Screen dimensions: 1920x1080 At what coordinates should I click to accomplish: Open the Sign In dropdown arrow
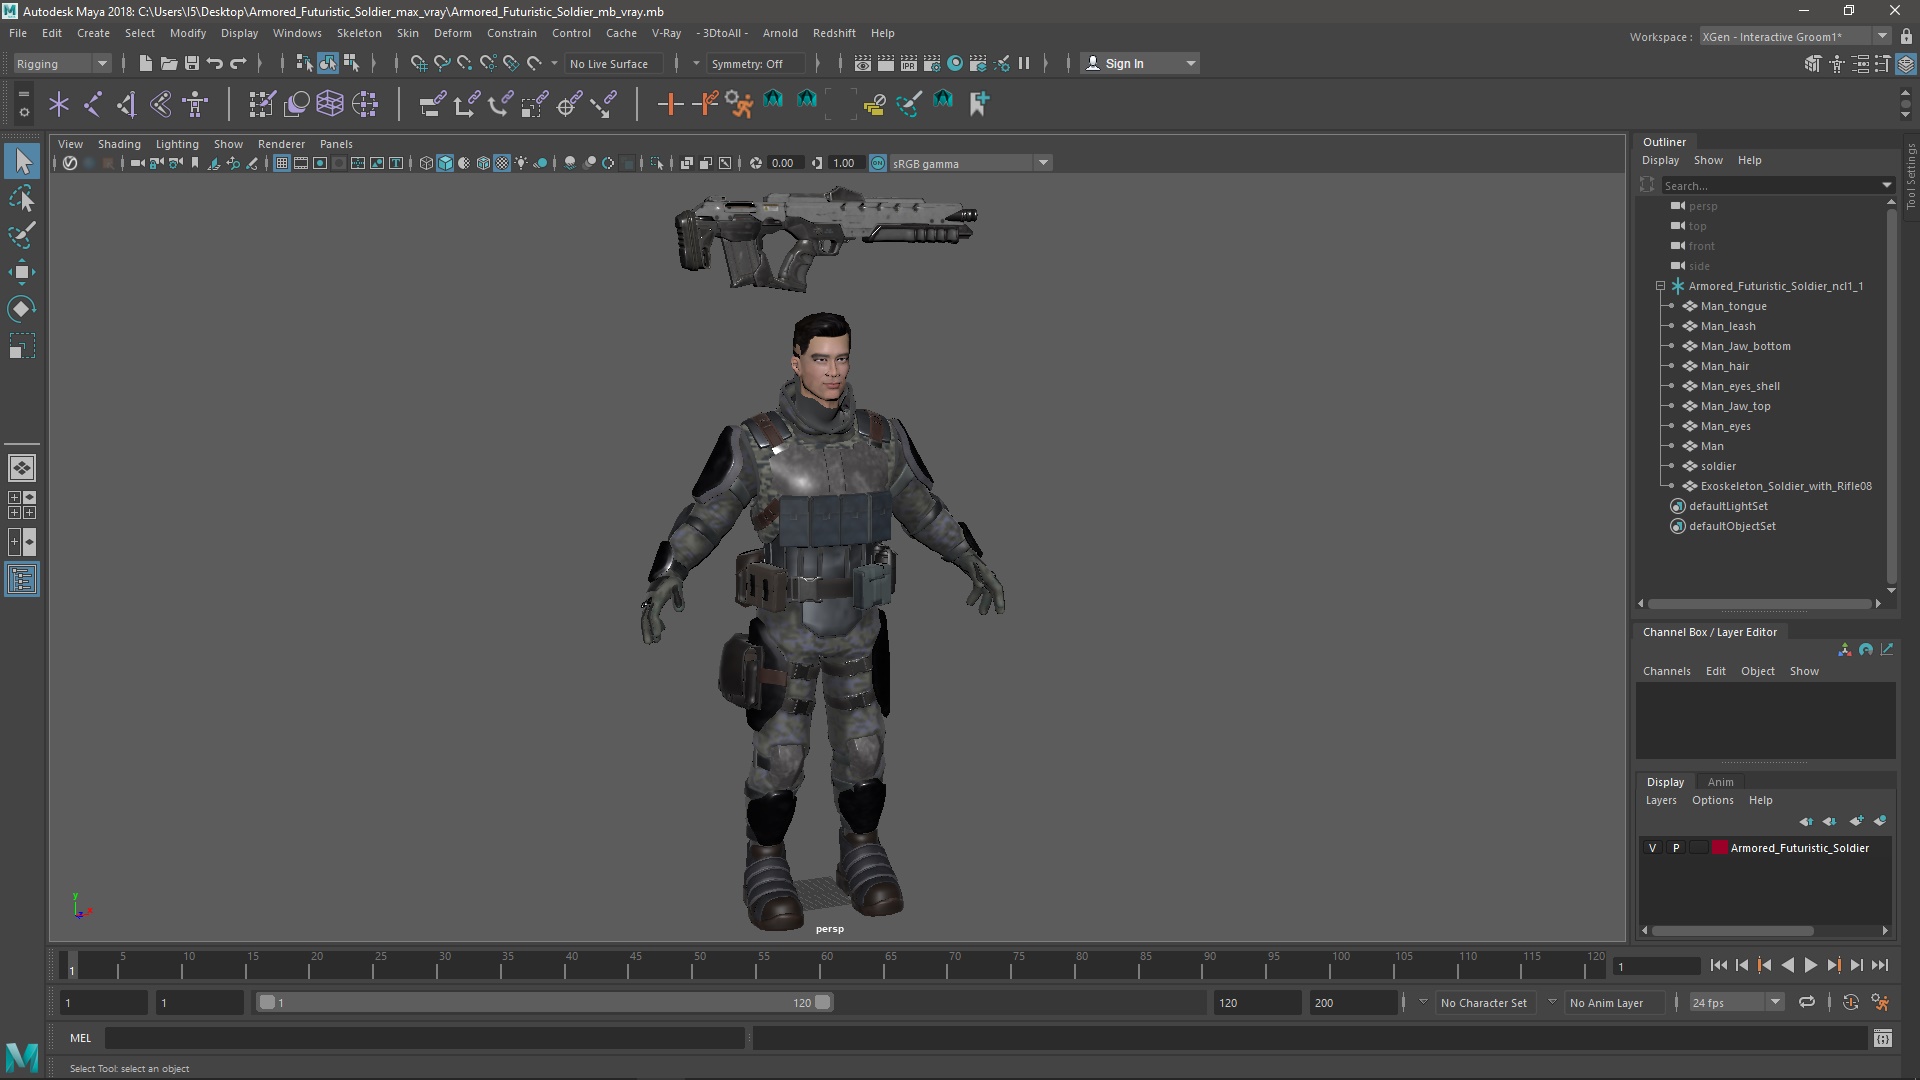click(x=1190, y=63)
